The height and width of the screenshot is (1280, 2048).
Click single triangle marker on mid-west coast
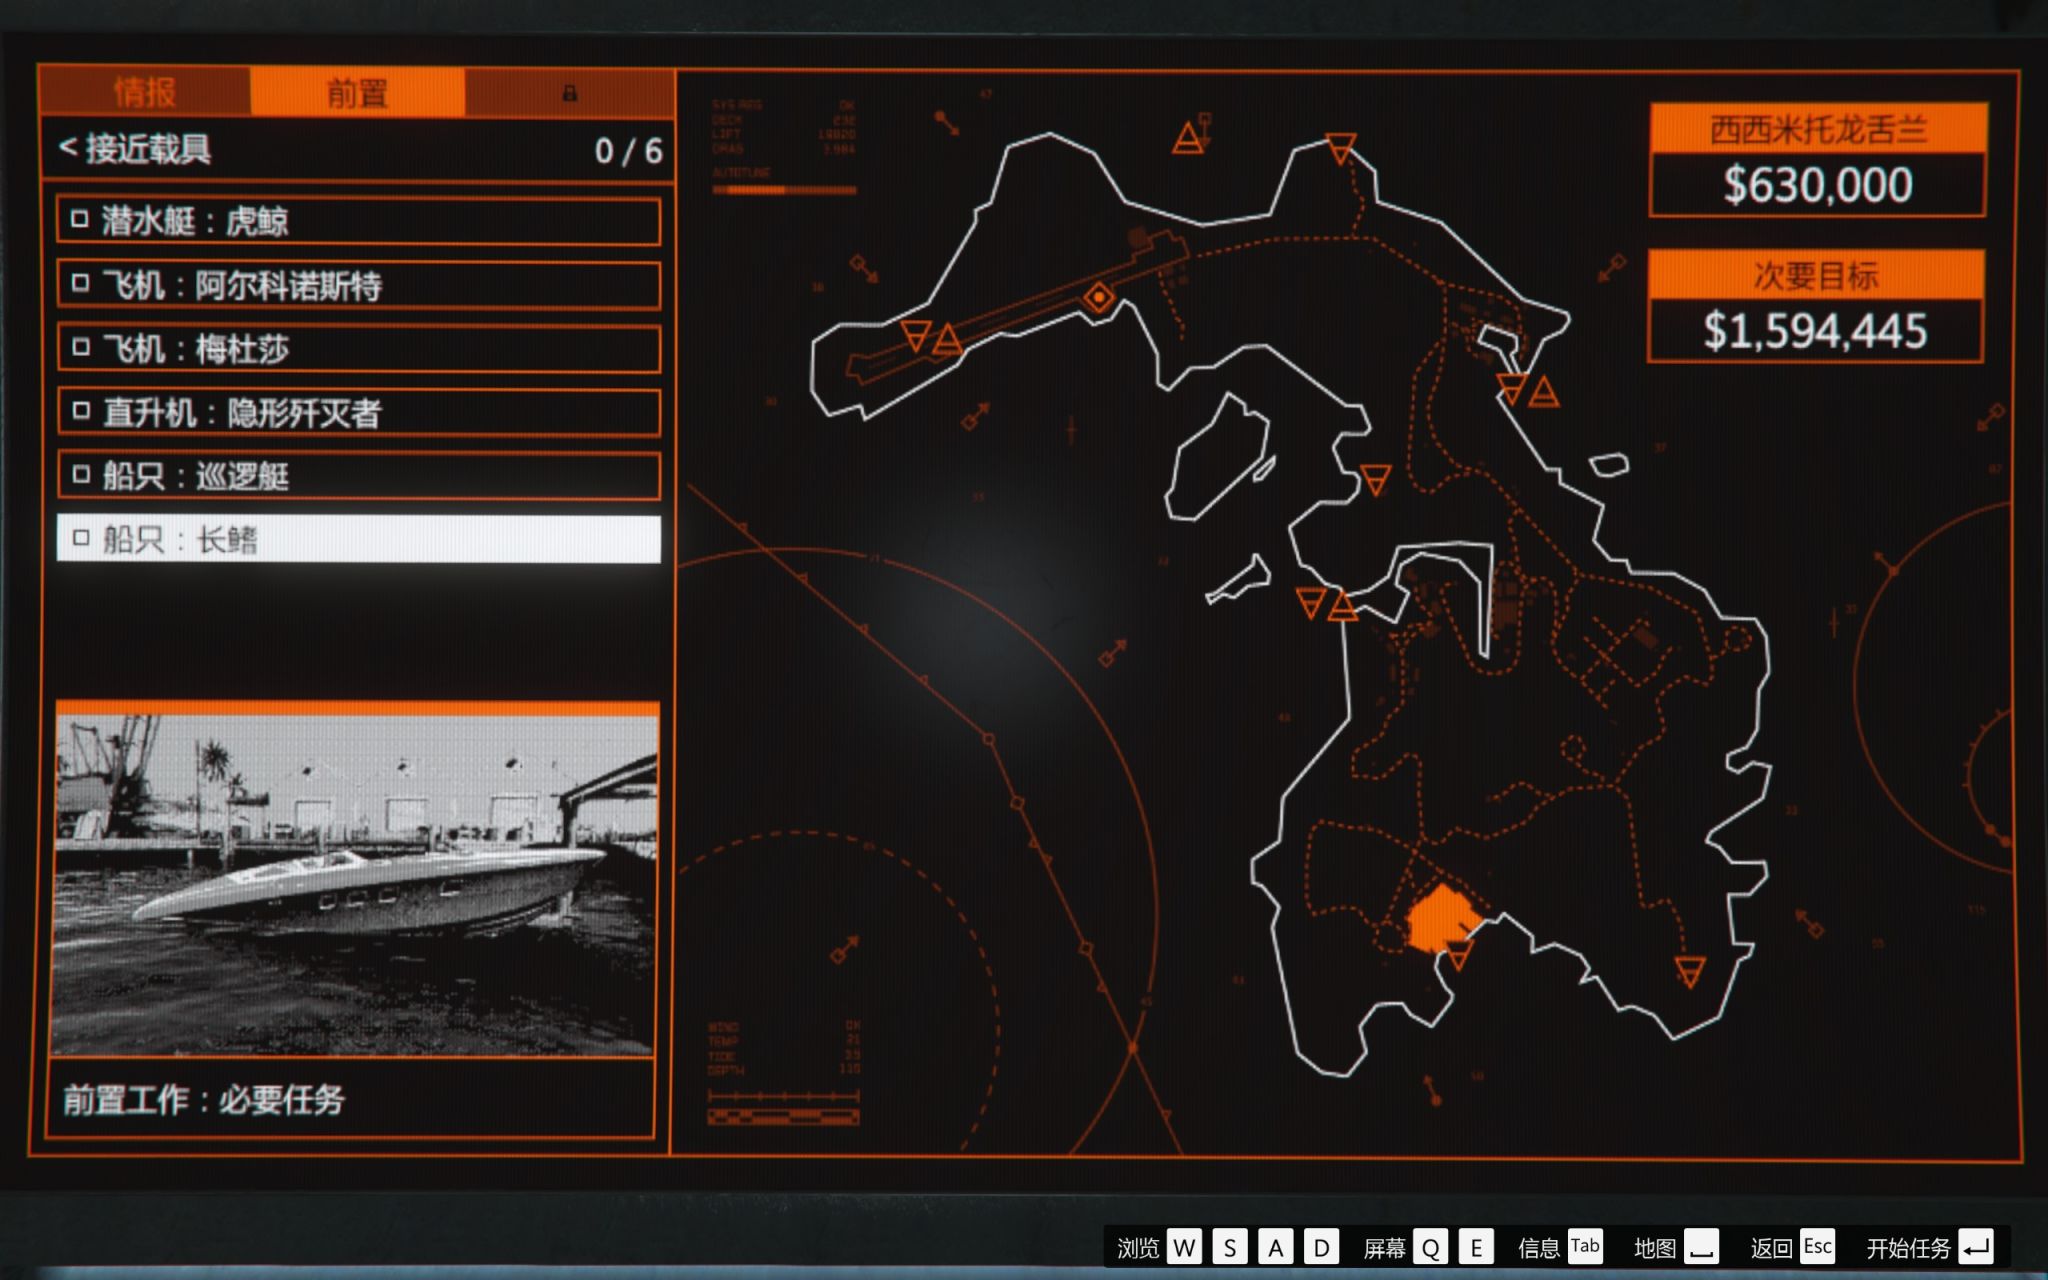coord(1376,479)
